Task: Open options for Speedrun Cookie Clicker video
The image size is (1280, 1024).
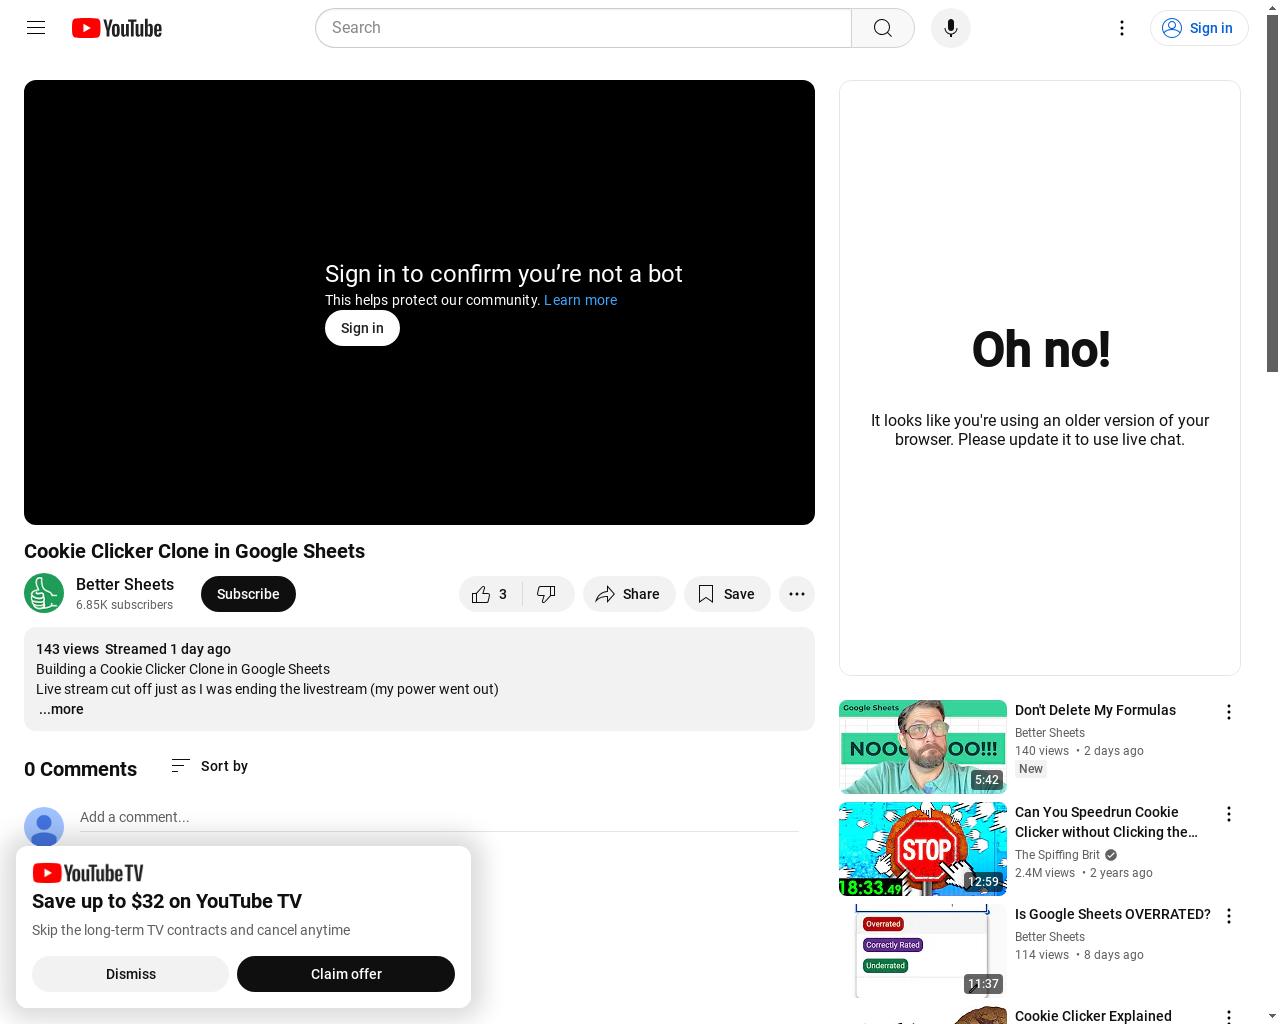Action: click(1229, 814)
